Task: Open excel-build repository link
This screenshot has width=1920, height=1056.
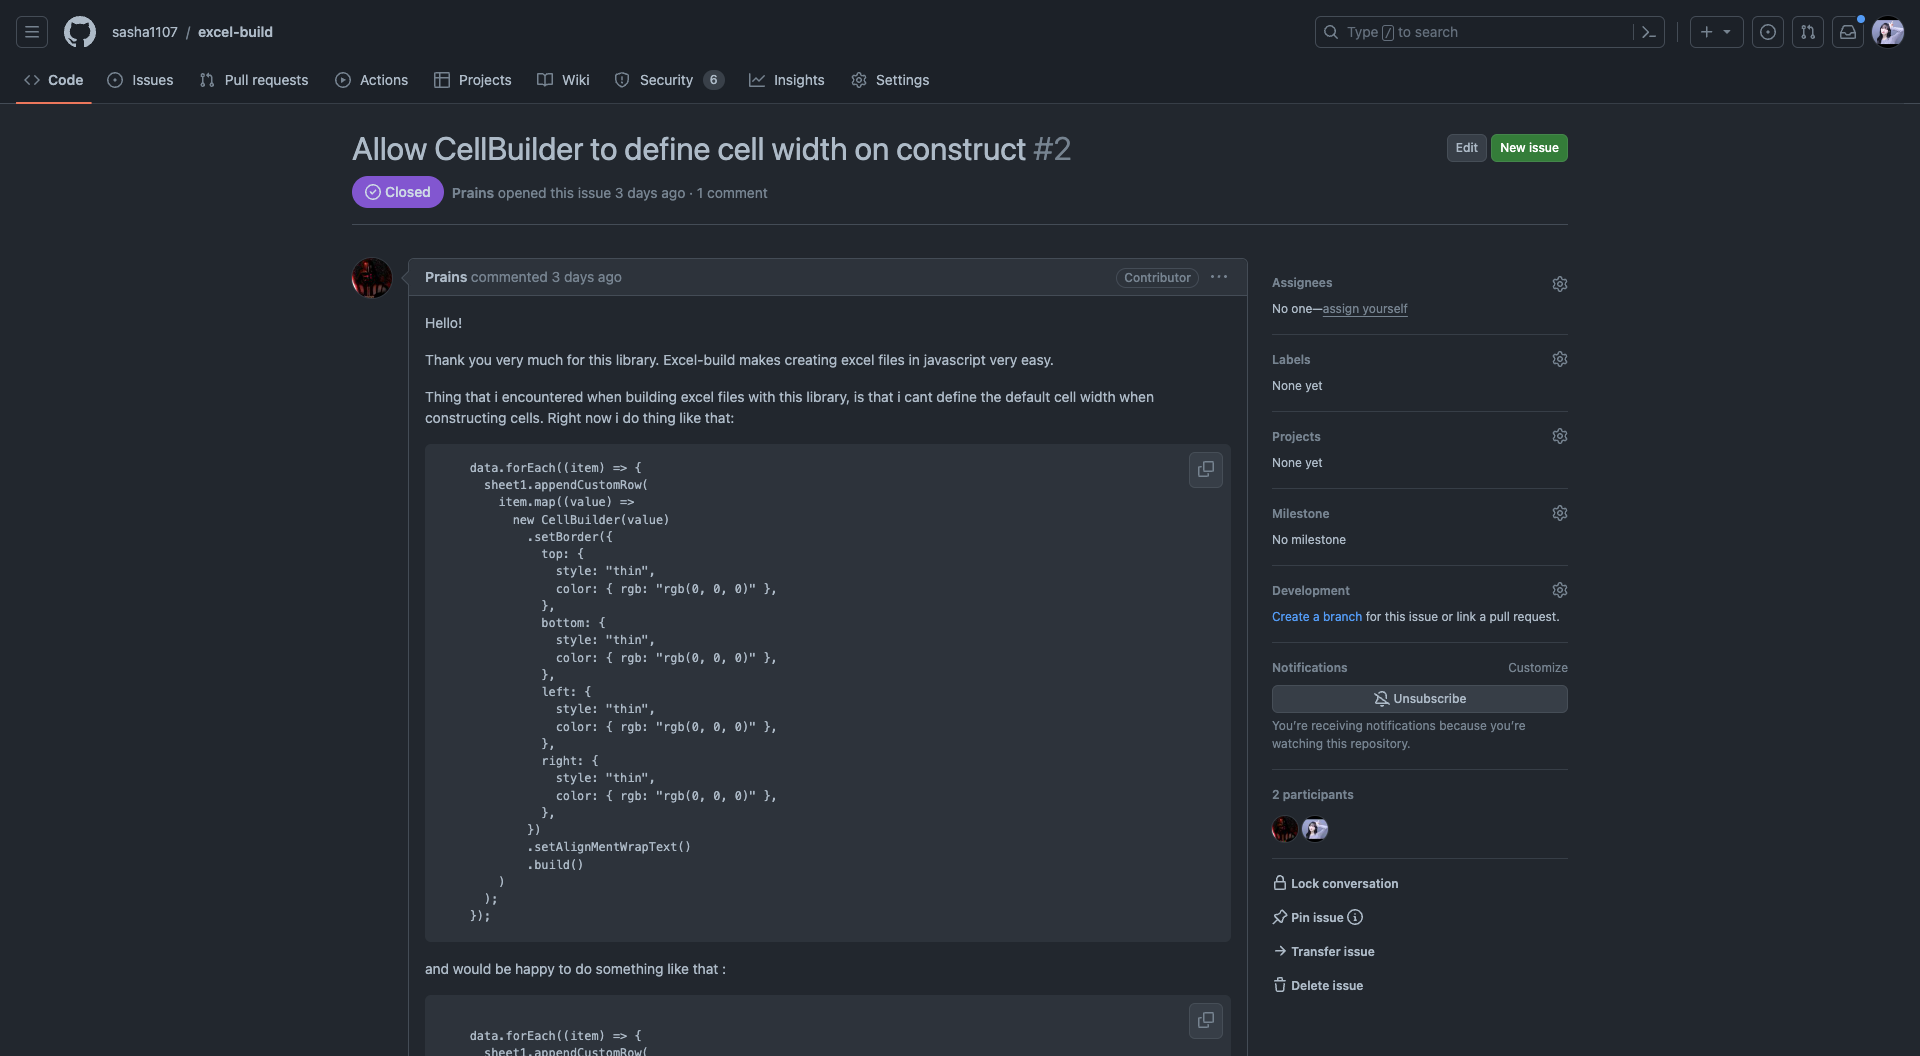Action: 235,32
